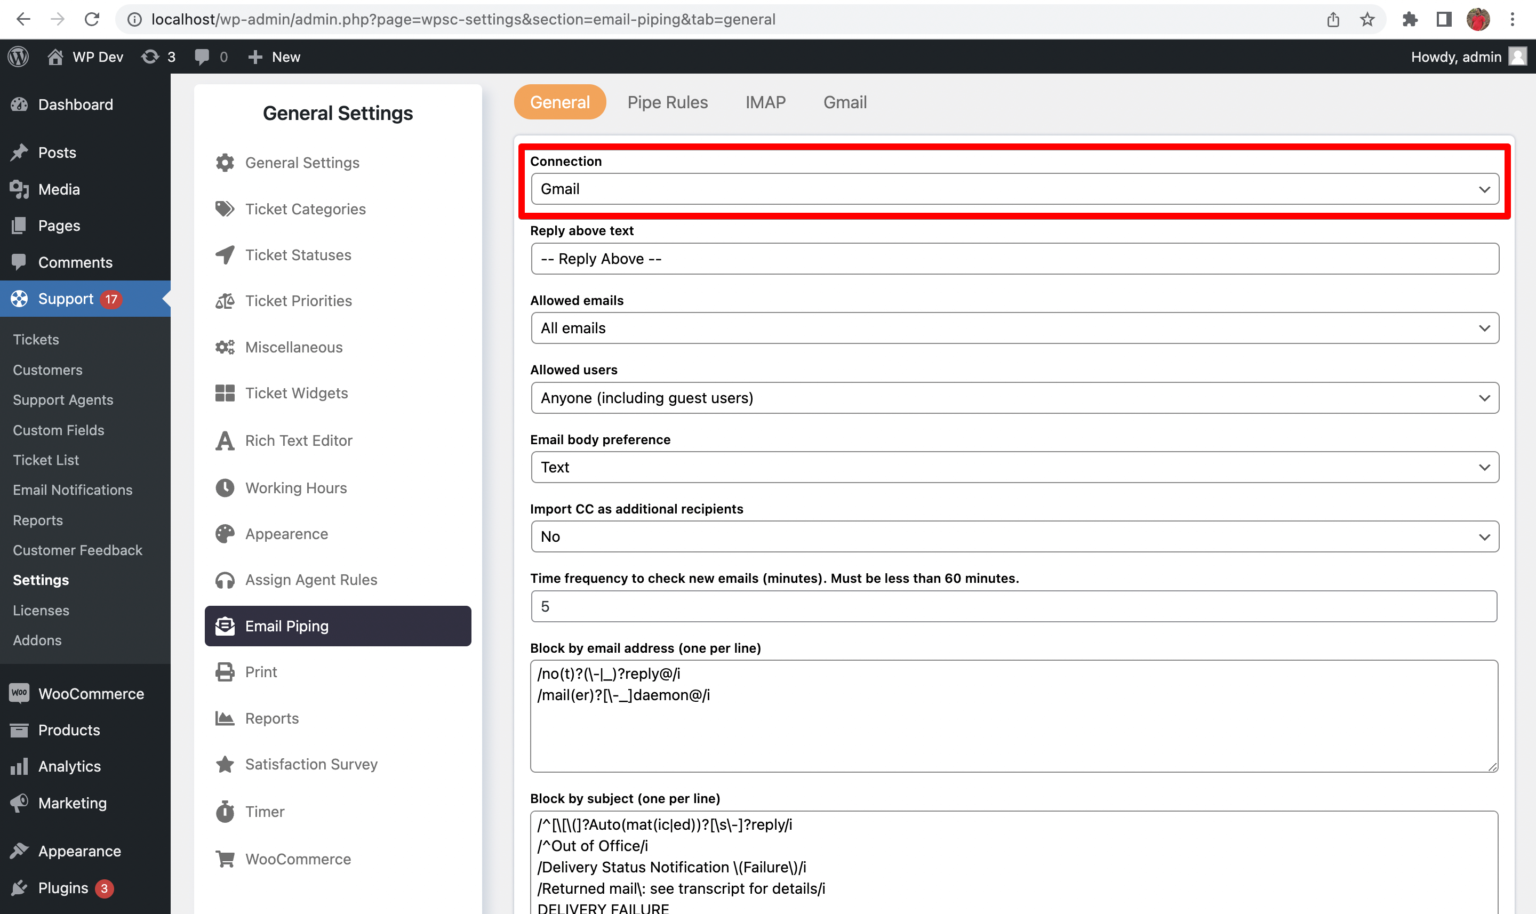Click the WordPress logo in admin bar
Screen dimensions: 1536x914
coord(17,56)
